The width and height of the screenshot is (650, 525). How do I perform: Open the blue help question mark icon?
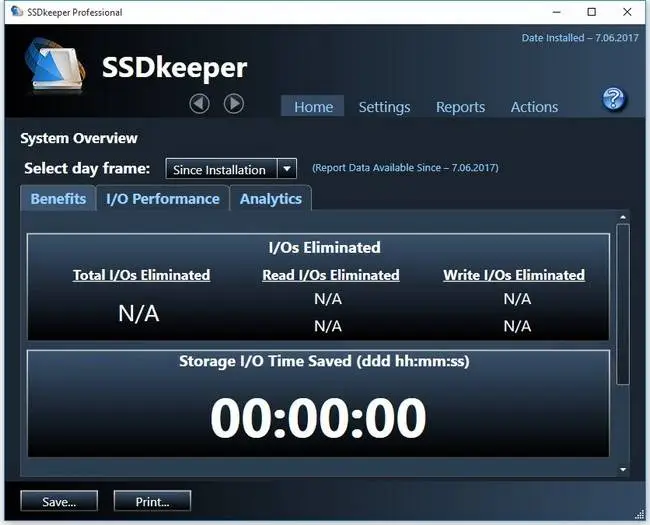point(614,99)
